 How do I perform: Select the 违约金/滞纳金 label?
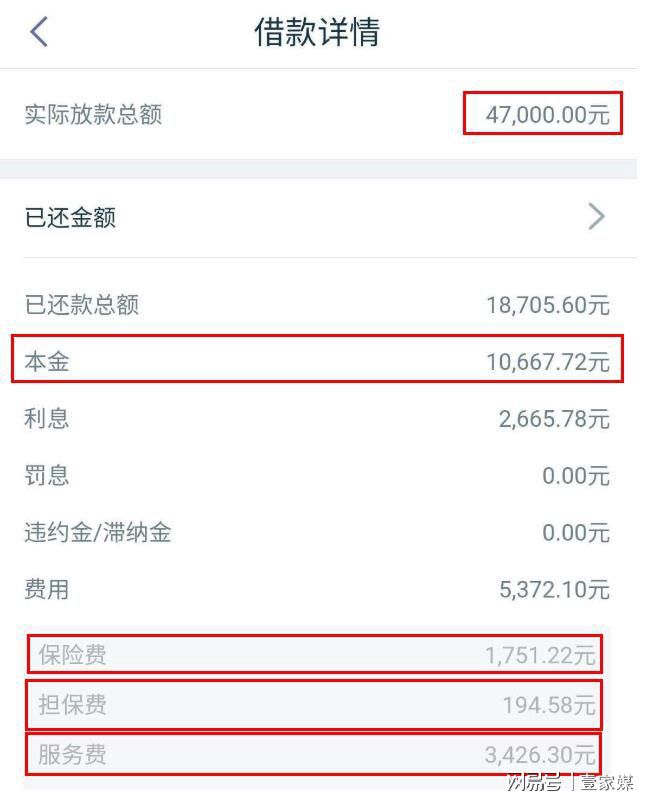point(98,532)
